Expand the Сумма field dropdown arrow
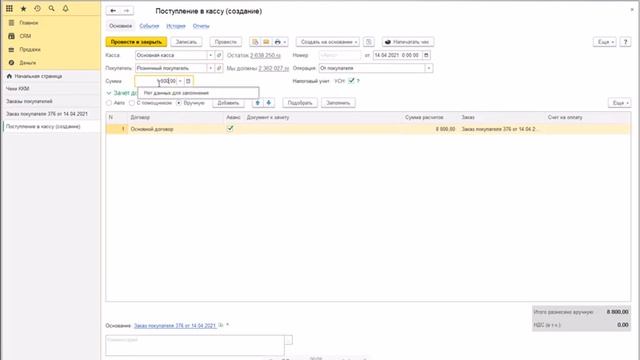 (x=180, y=81)
